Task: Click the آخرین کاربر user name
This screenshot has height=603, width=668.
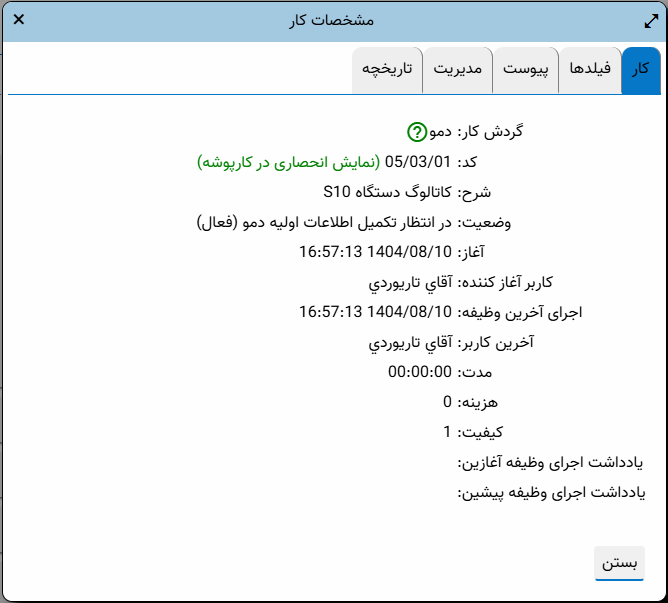Action: pos(411,342)
